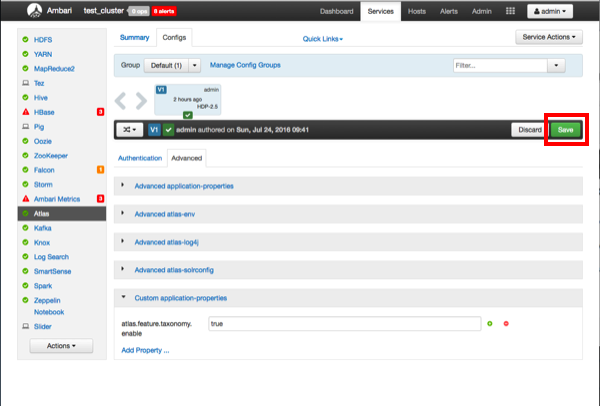Open Oozie service in sidebar
Image resolution: width=600 pixels, height=406 pixels.
(x=42, y=141)
